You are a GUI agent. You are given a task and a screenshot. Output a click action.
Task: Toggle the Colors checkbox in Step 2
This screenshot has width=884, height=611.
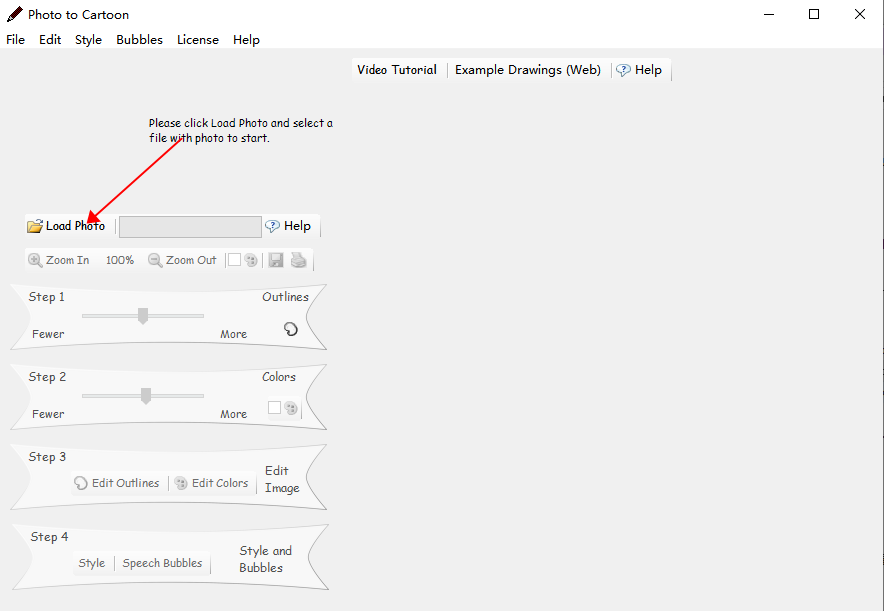(274, 407)
